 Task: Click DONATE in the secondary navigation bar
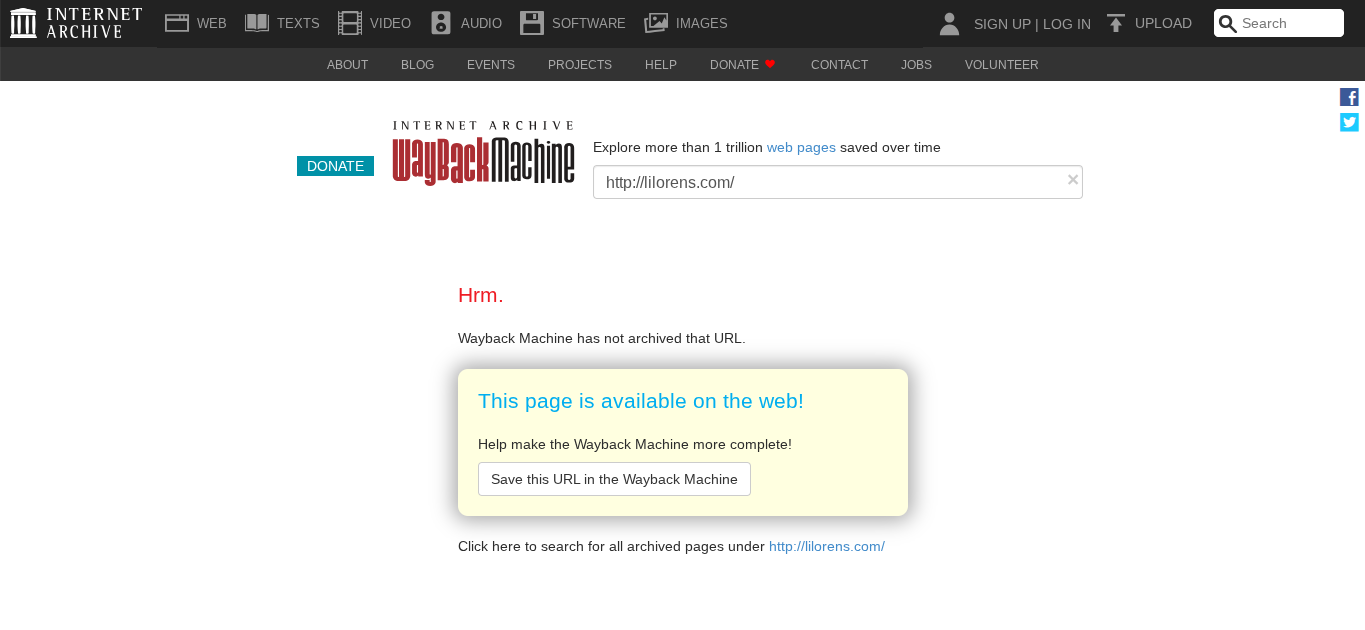(734, 65)
